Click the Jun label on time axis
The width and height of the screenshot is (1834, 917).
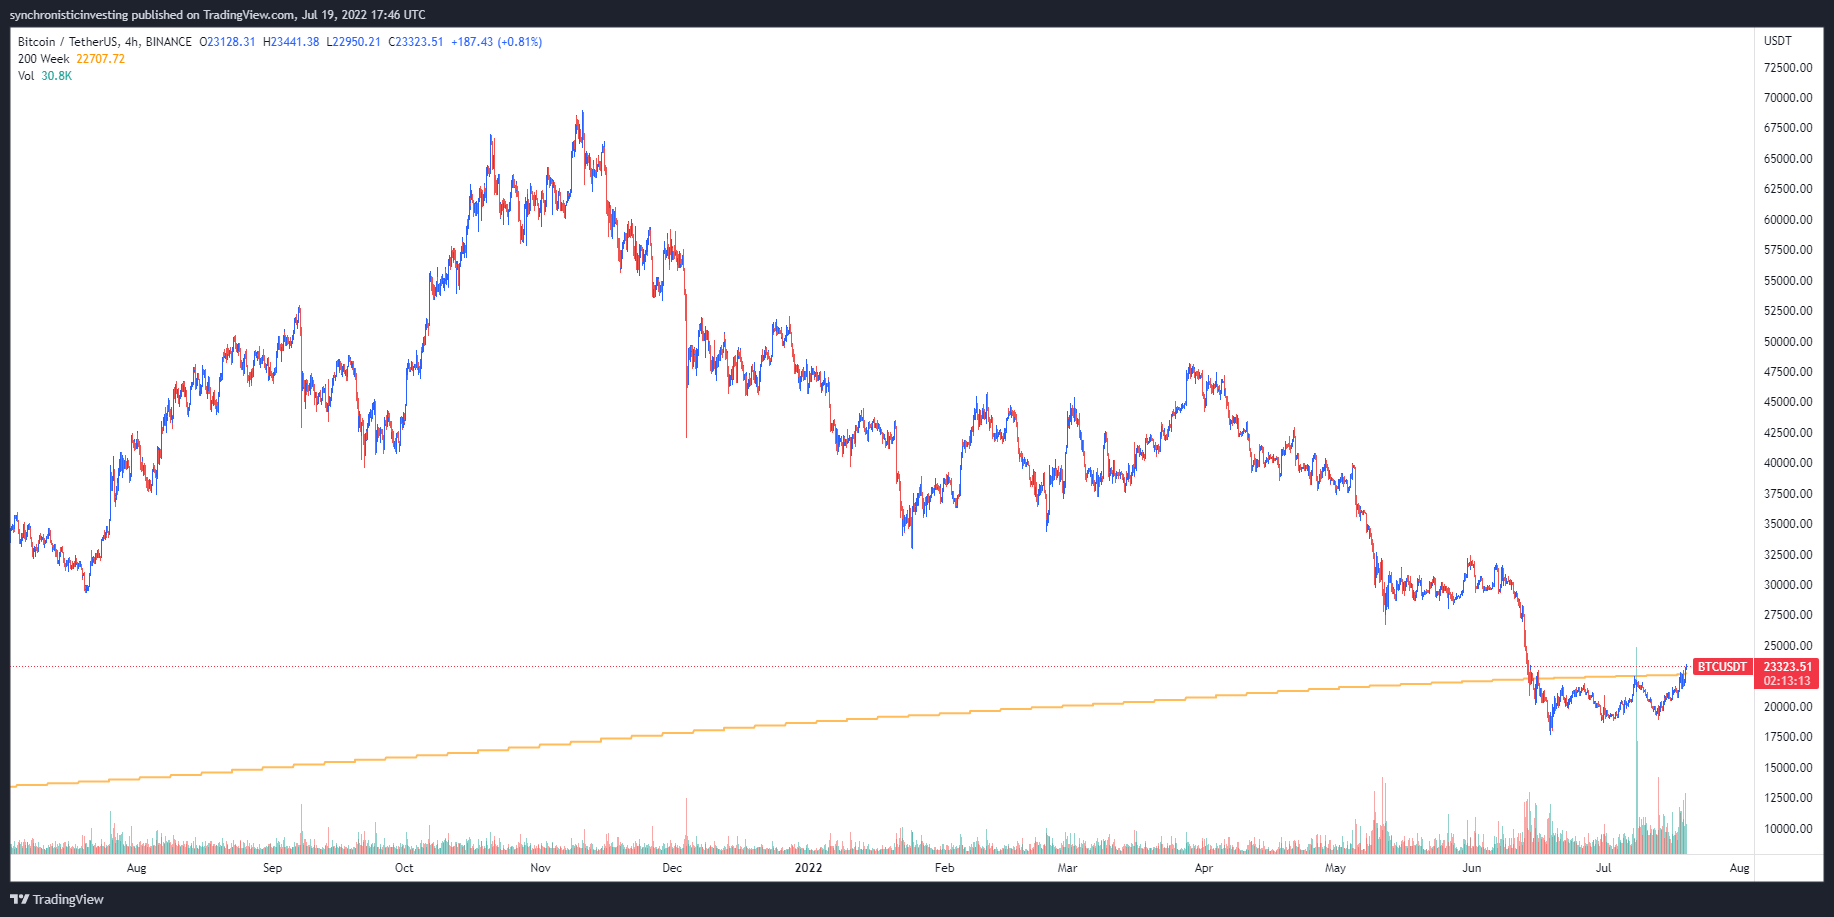(1471, 868)
